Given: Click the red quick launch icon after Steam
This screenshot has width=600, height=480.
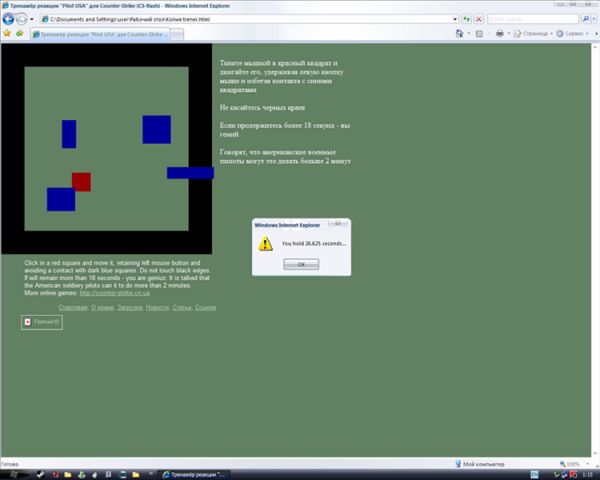Looking at the screenshot, I should point(55,475).
